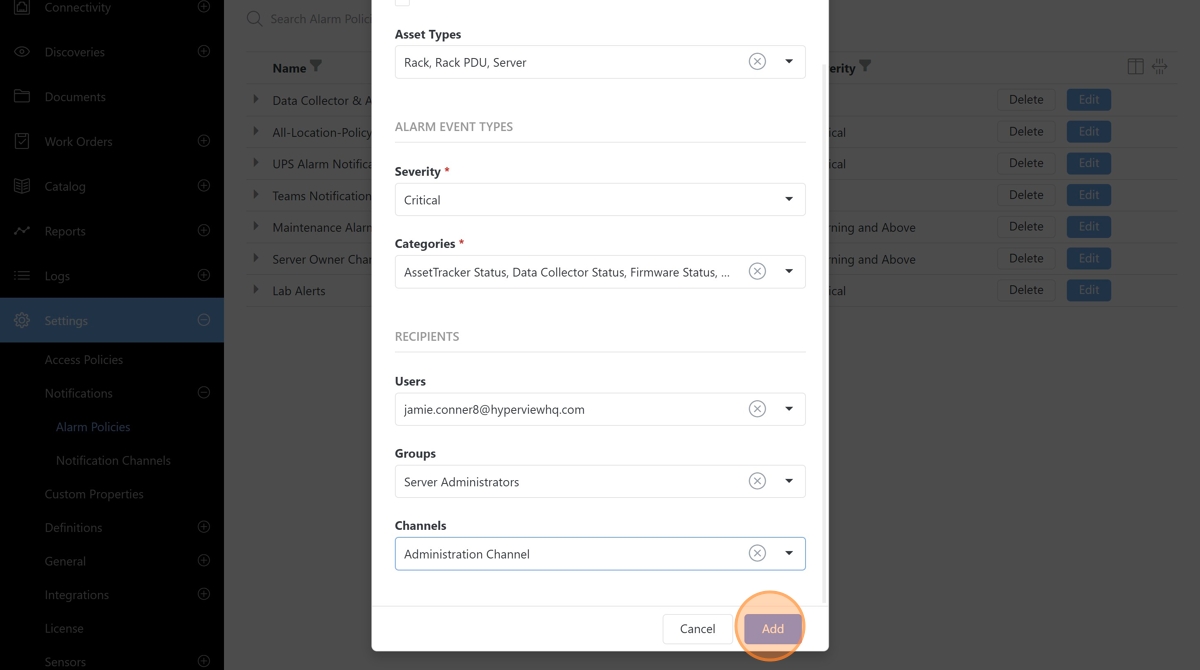
Task: Remove the selected user with clear icon
Action: coord(757,409)
